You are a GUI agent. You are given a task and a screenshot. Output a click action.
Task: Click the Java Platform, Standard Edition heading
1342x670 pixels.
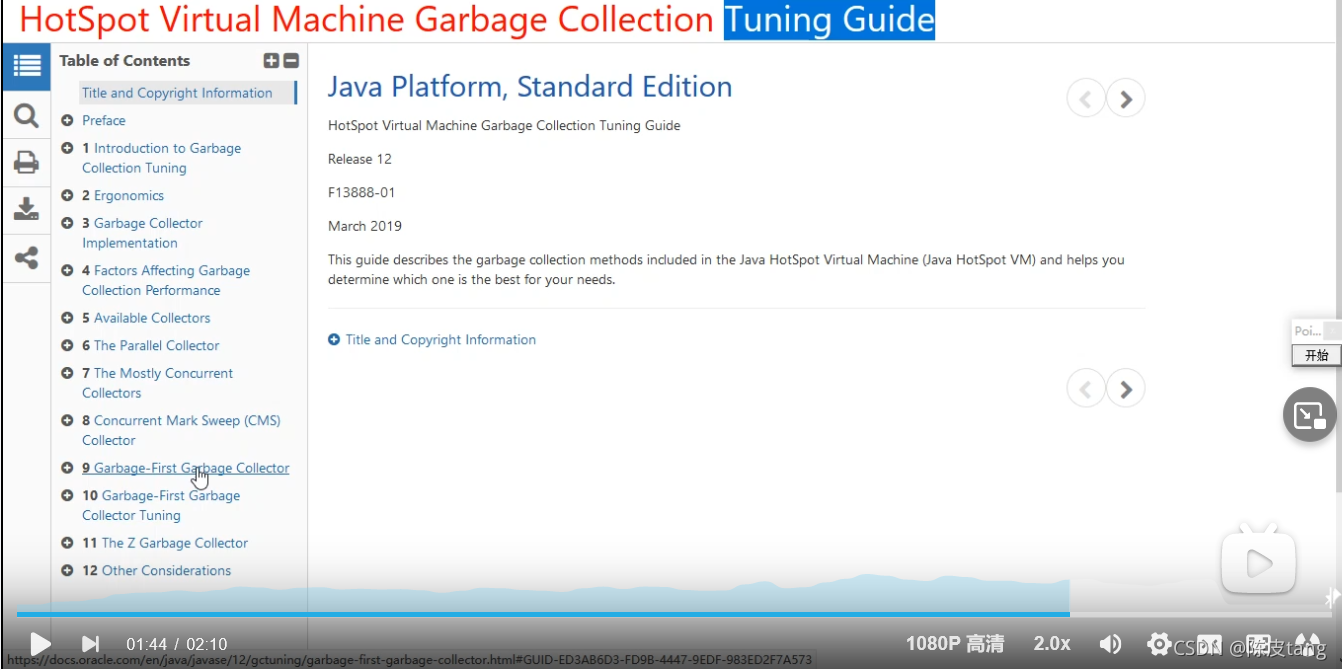click(x=530, y=87)
